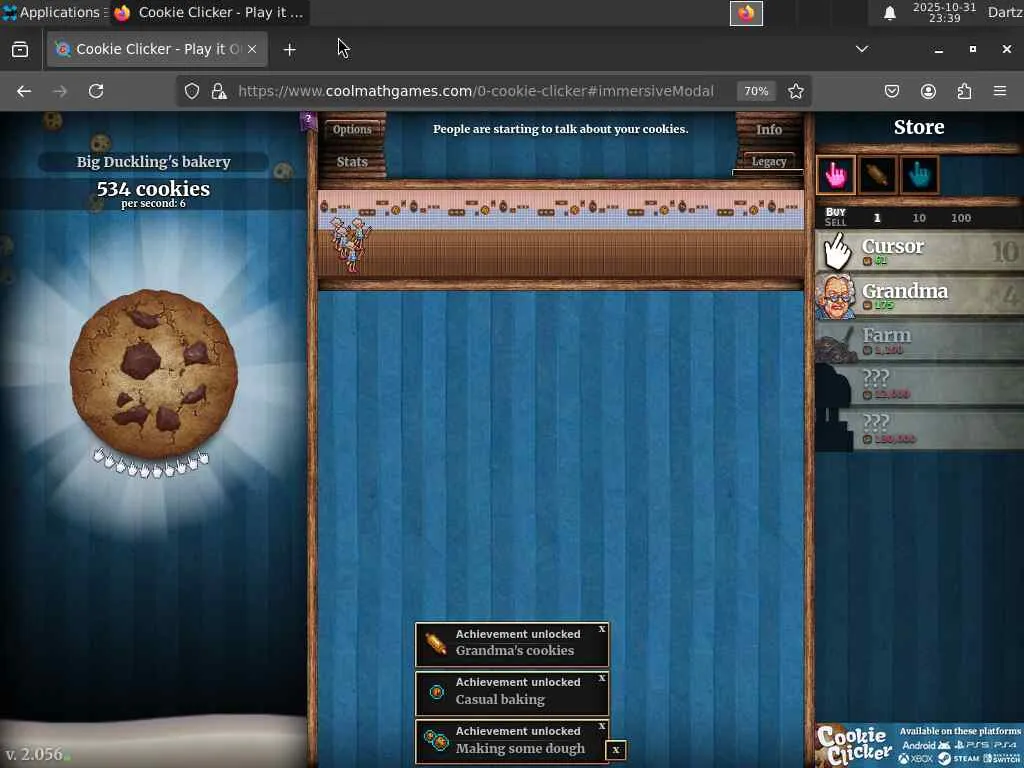Select the second locked ??? building
This screenshot has height=768, width=1024.
click(x=920, y=429)
